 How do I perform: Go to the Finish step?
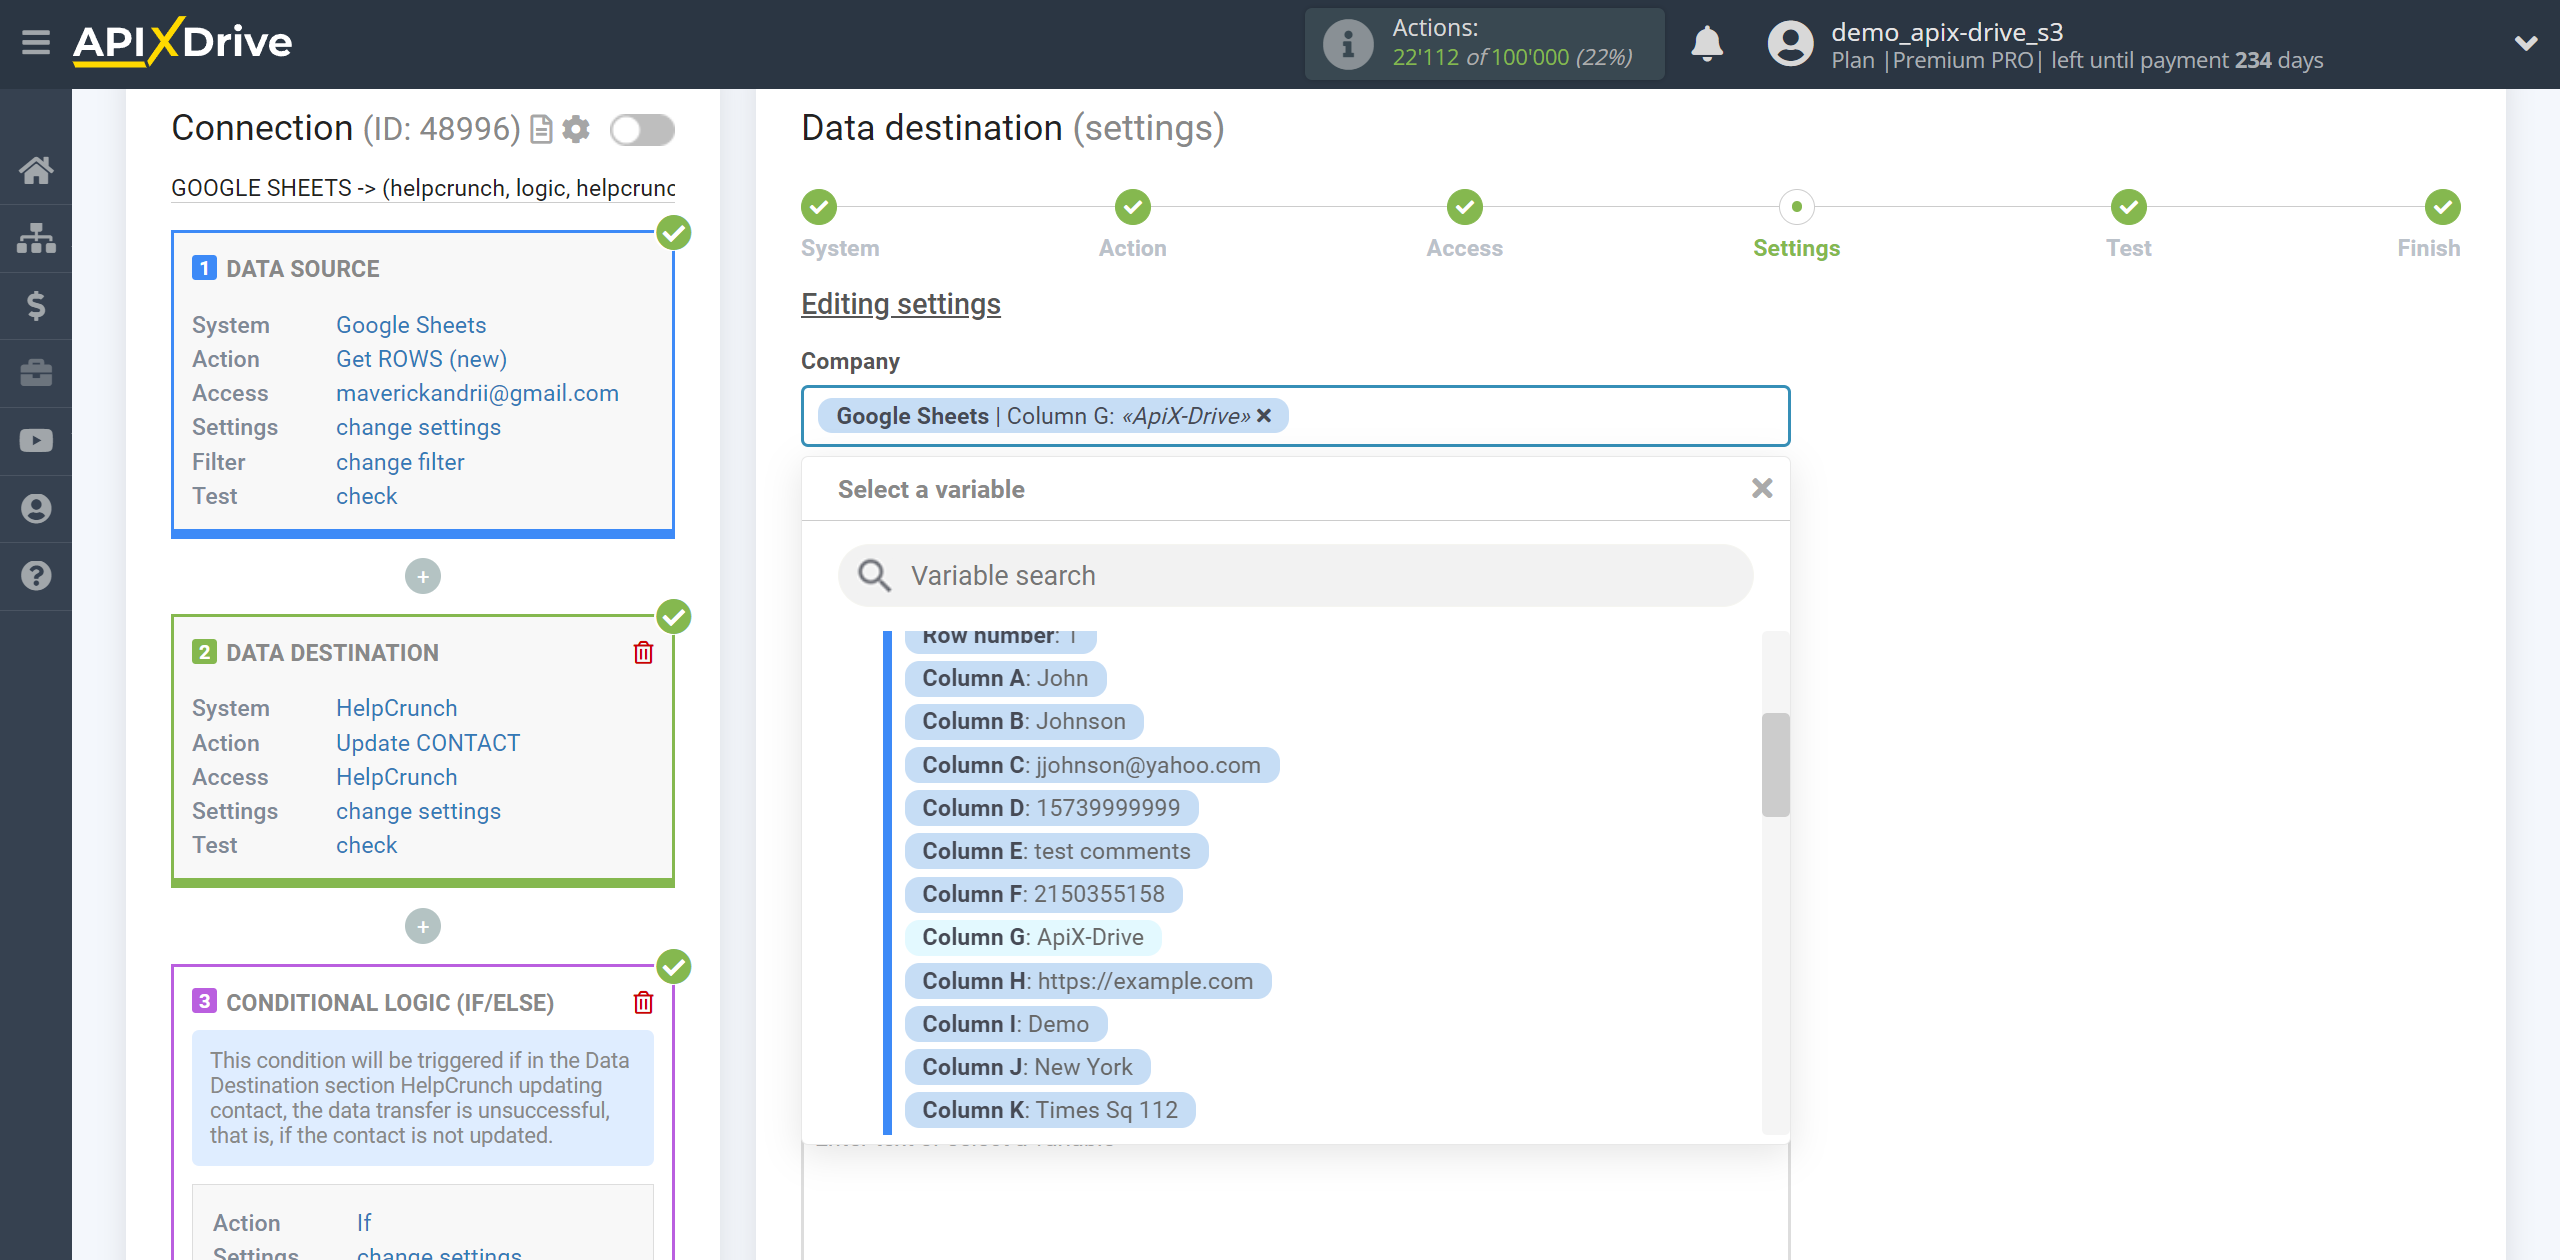pos(2443,208)
